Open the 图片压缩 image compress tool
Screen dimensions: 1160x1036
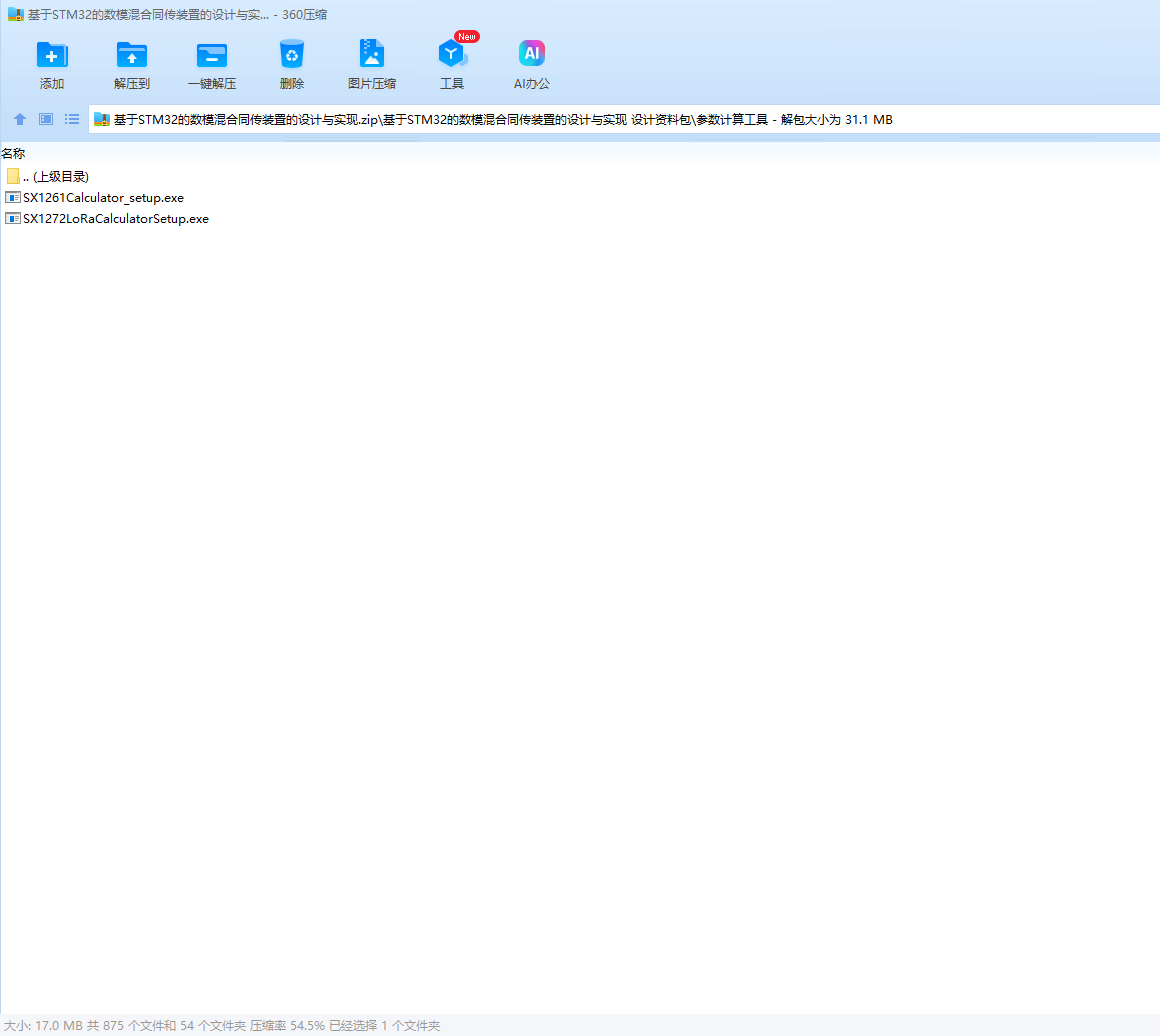[371, 54]
